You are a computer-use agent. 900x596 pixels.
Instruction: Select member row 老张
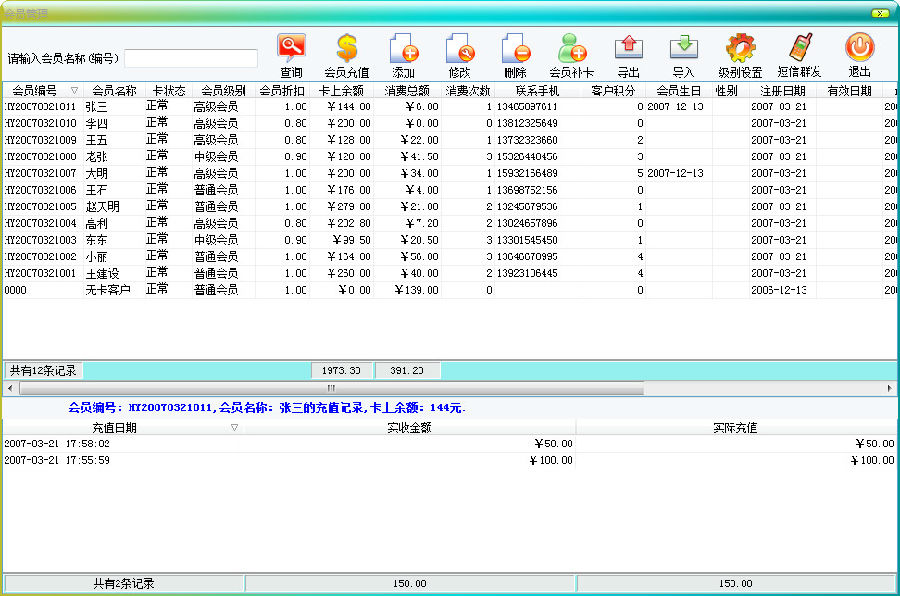[x=449, y=156]
